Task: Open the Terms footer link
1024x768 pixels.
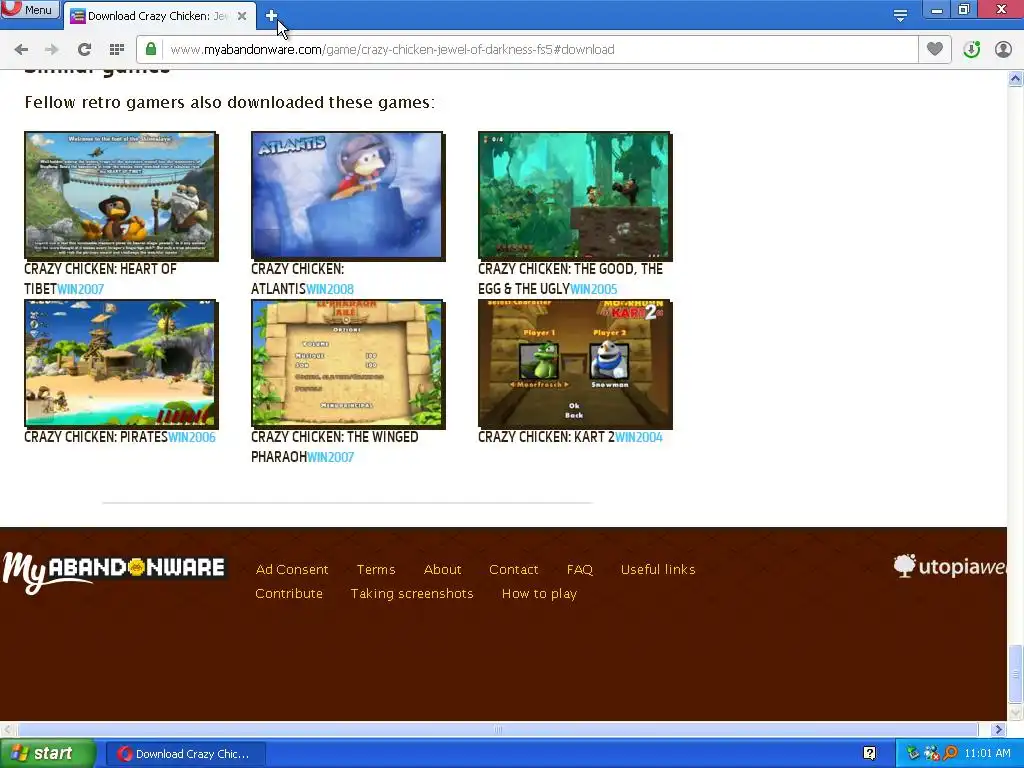Action: 376,569
